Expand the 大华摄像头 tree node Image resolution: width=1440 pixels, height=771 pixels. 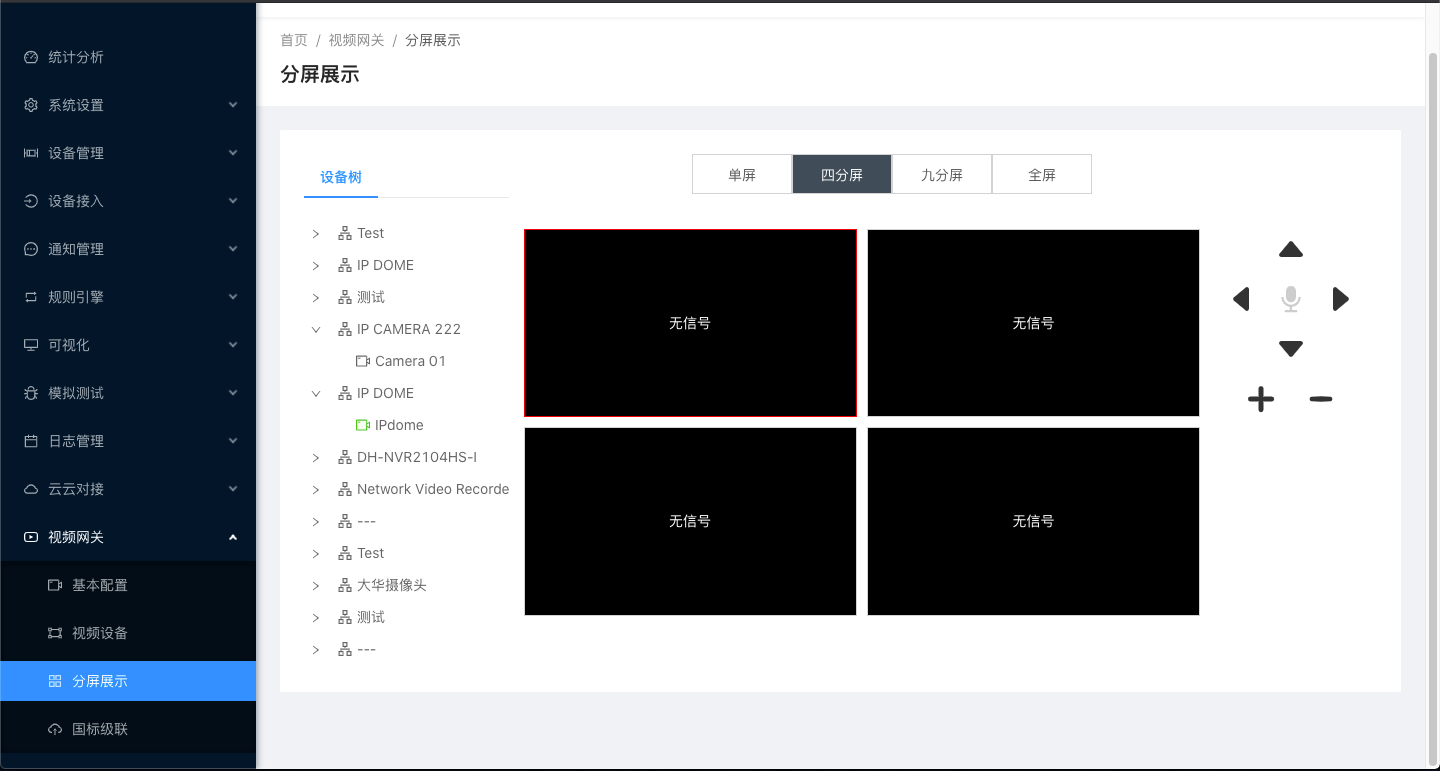point(316,585)
